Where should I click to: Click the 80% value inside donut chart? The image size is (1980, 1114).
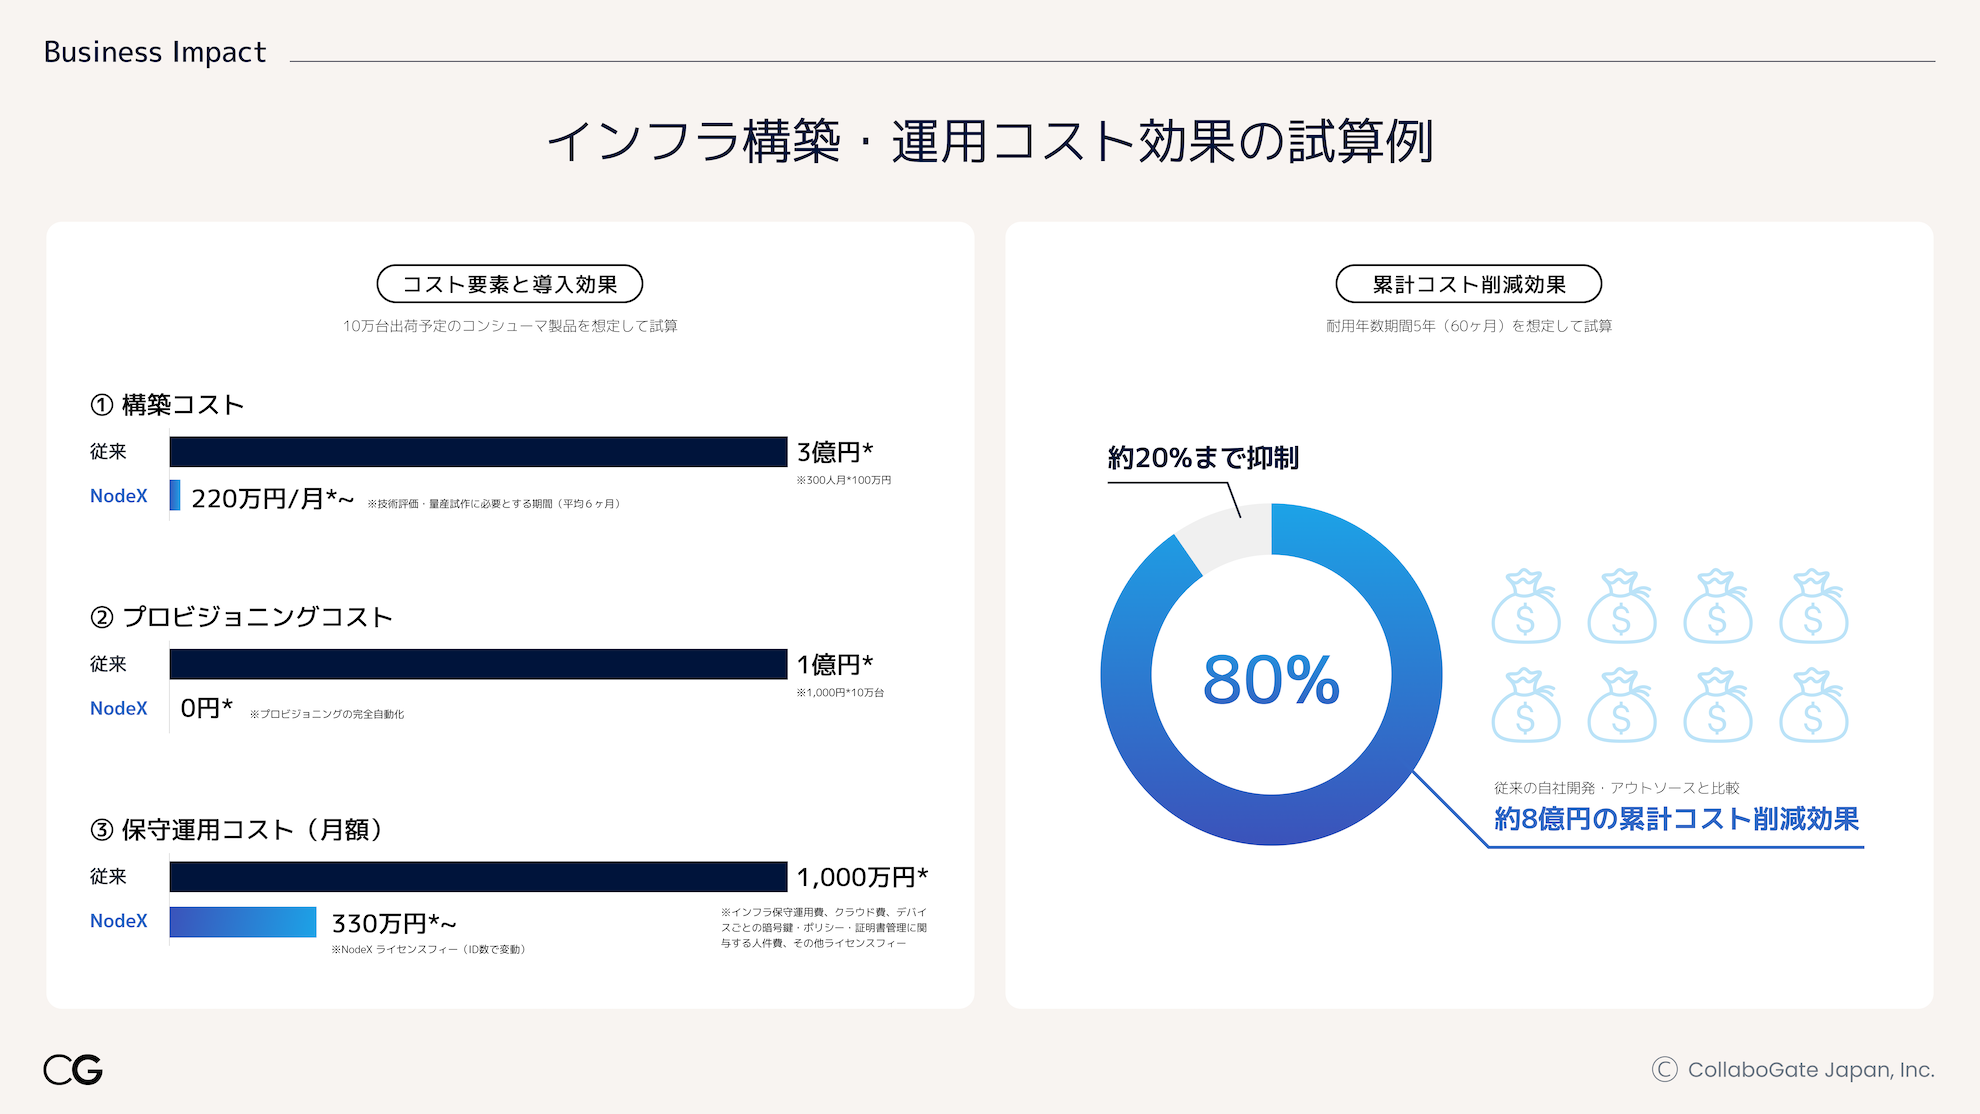pos(1270,680)
